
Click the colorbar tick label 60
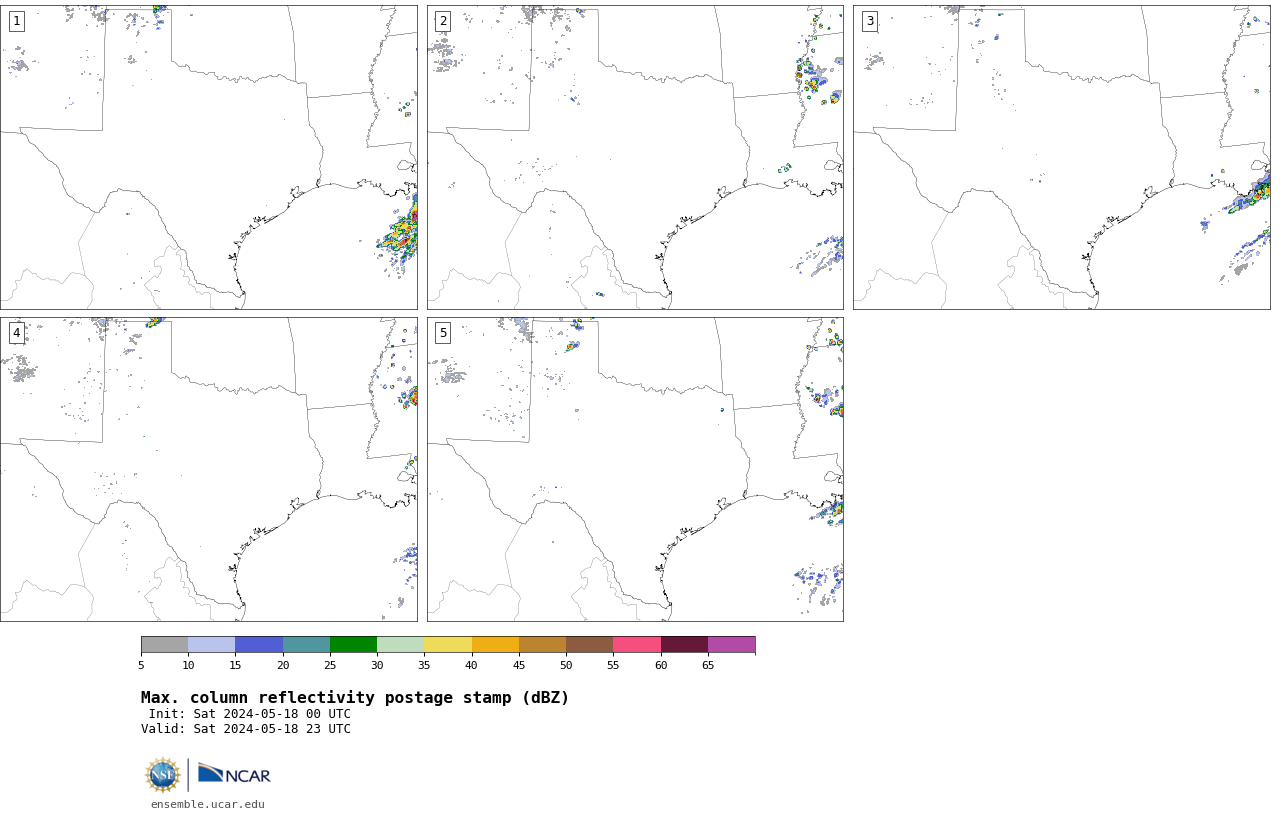click(661, 665)
